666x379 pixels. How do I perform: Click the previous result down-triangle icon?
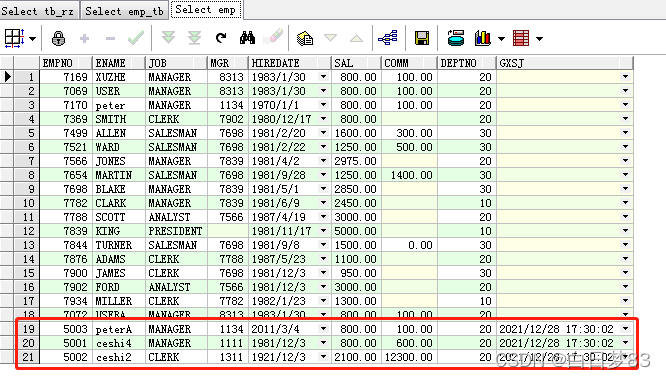(330, 38)
